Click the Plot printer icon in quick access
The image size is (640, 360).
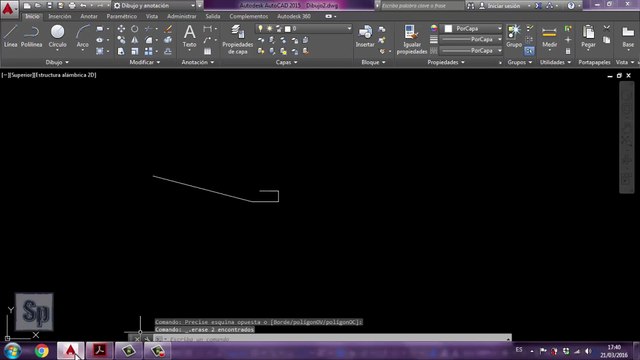pos(72,6)
